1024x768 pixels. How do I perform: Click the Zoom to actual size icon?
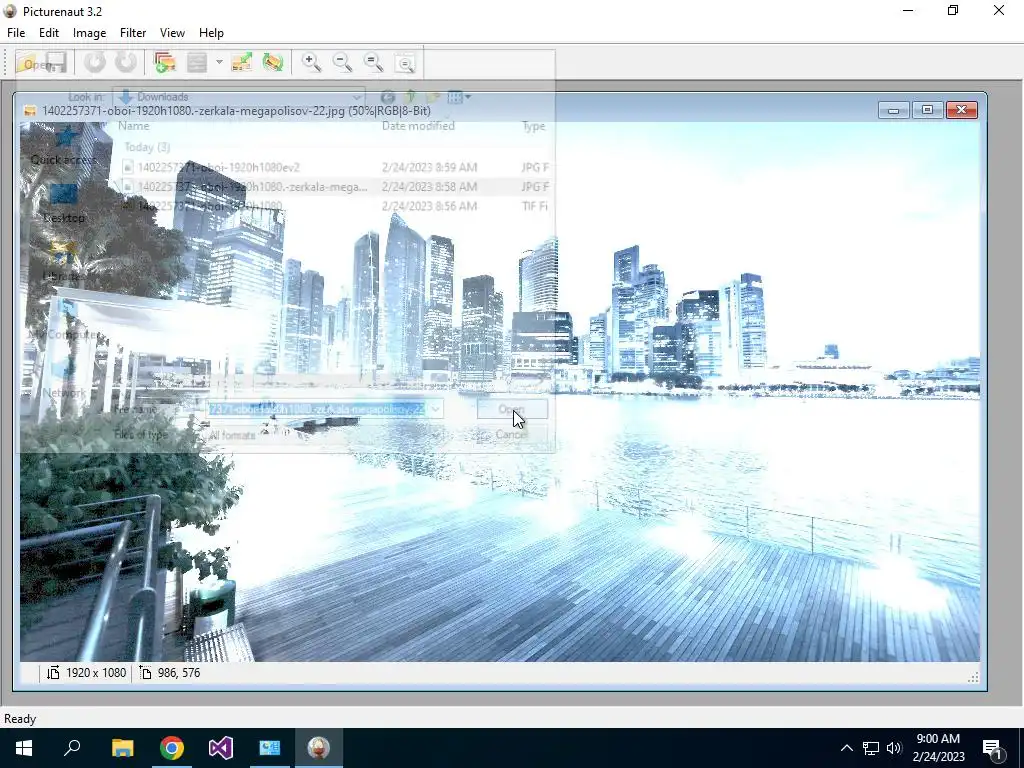(x=374, y=63)
